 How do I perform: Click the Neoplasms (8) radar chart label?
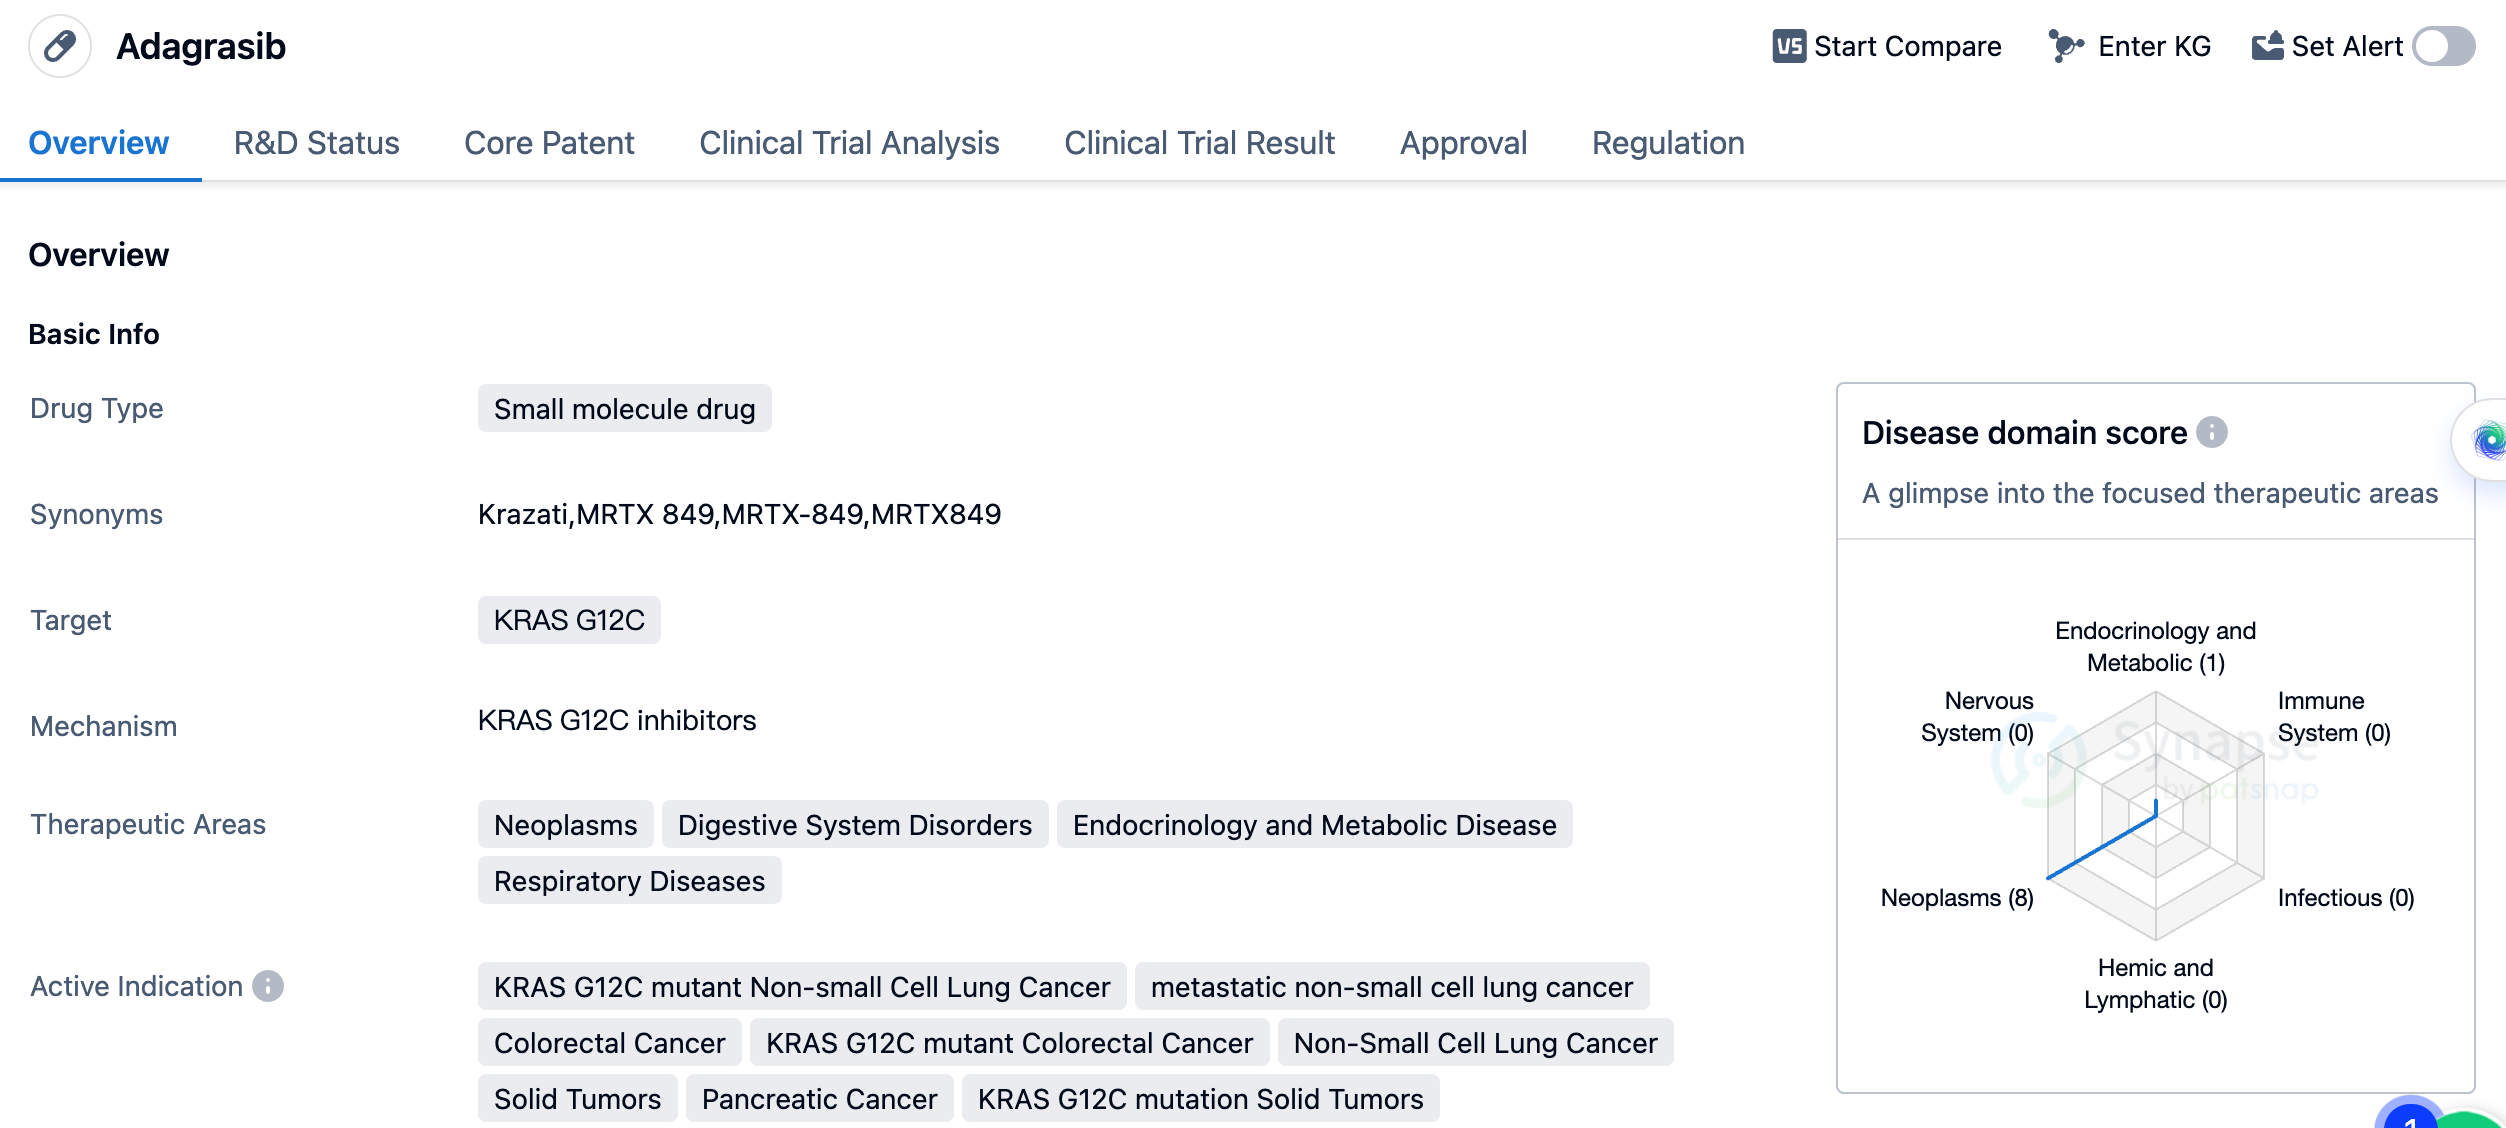[x=1956, y=898]
